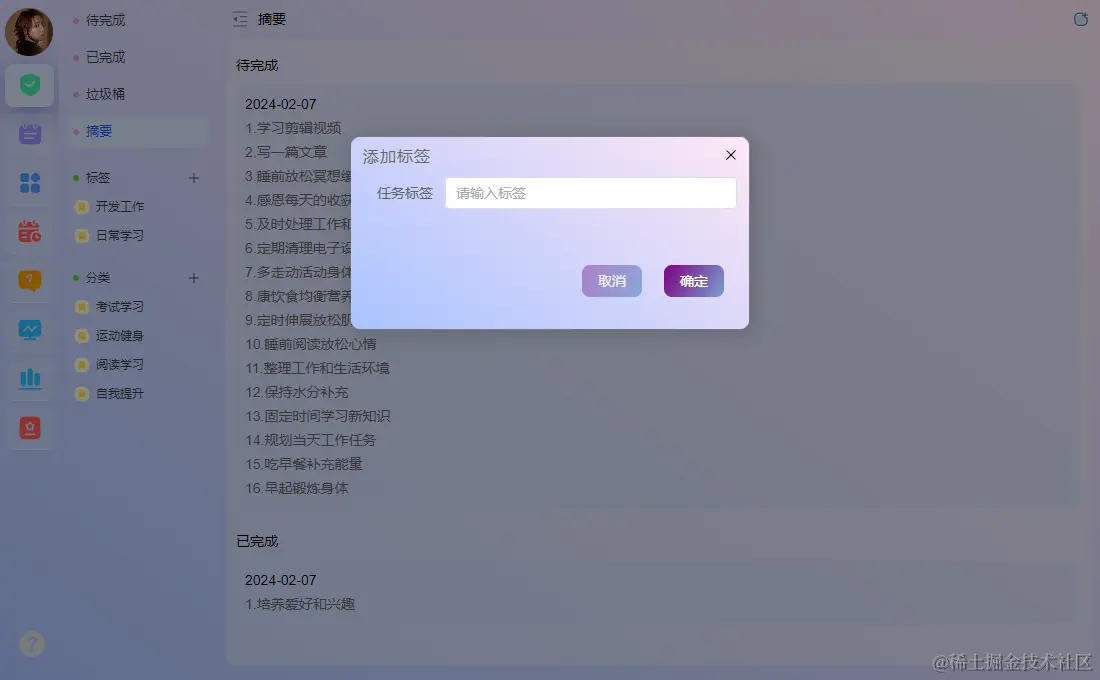
Task: Click task 11.整理工作和生活环境
Action: click(317, 368)
